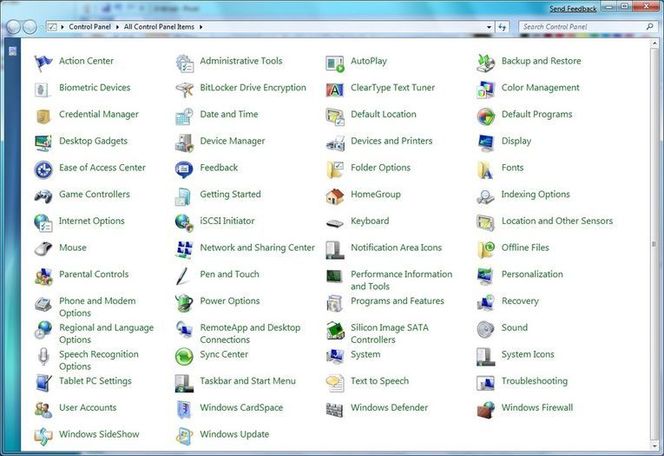Open the ClearType Text Tuner icon
664x456 pixels.
(335, 90)
